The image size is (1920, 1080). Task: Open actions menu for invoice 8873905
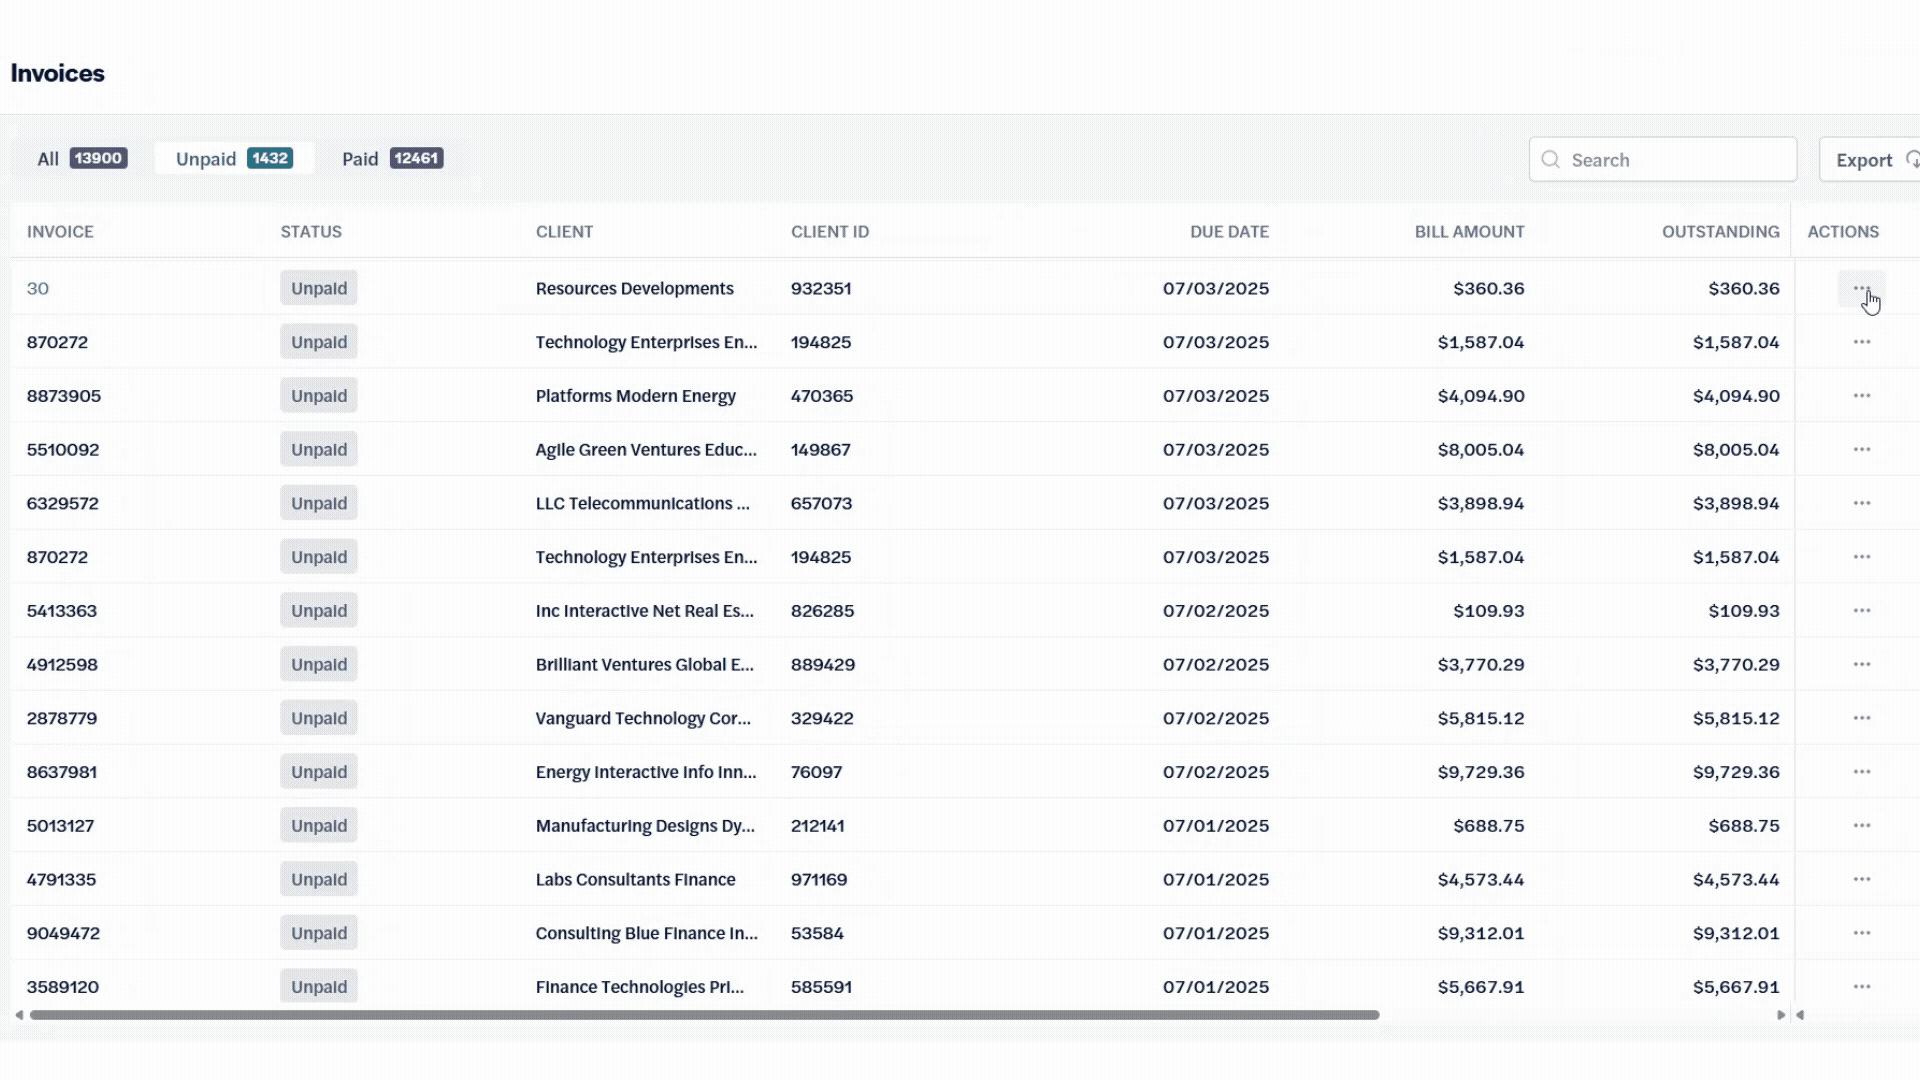pyautogui.click(x=1861, y=396)
